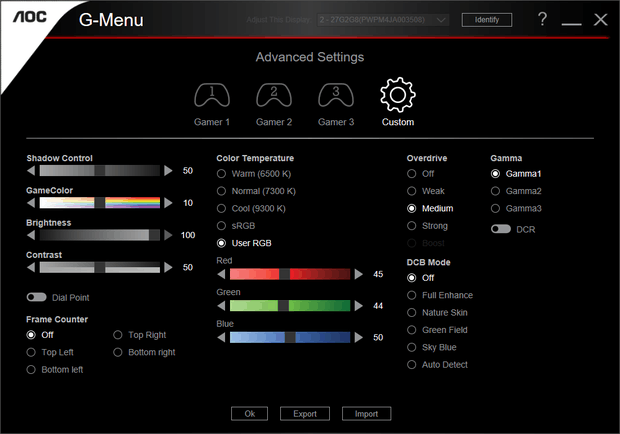Image resolution: width=620 pixels, height=434 pixels.
Task: Choose sRGB color temperature
Action: pyautogui.click(x=236, y=226)
